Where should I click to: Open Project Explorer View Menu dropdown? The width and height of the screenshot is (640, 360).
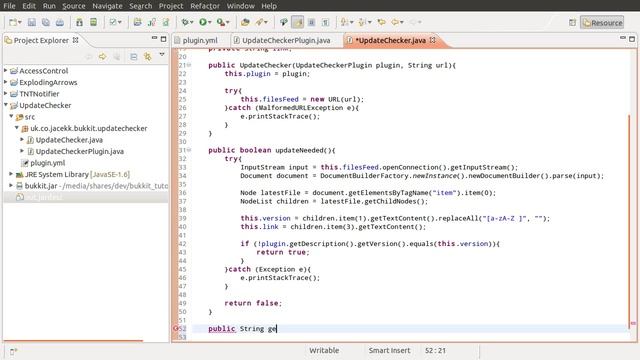click(x=162, y=54)
